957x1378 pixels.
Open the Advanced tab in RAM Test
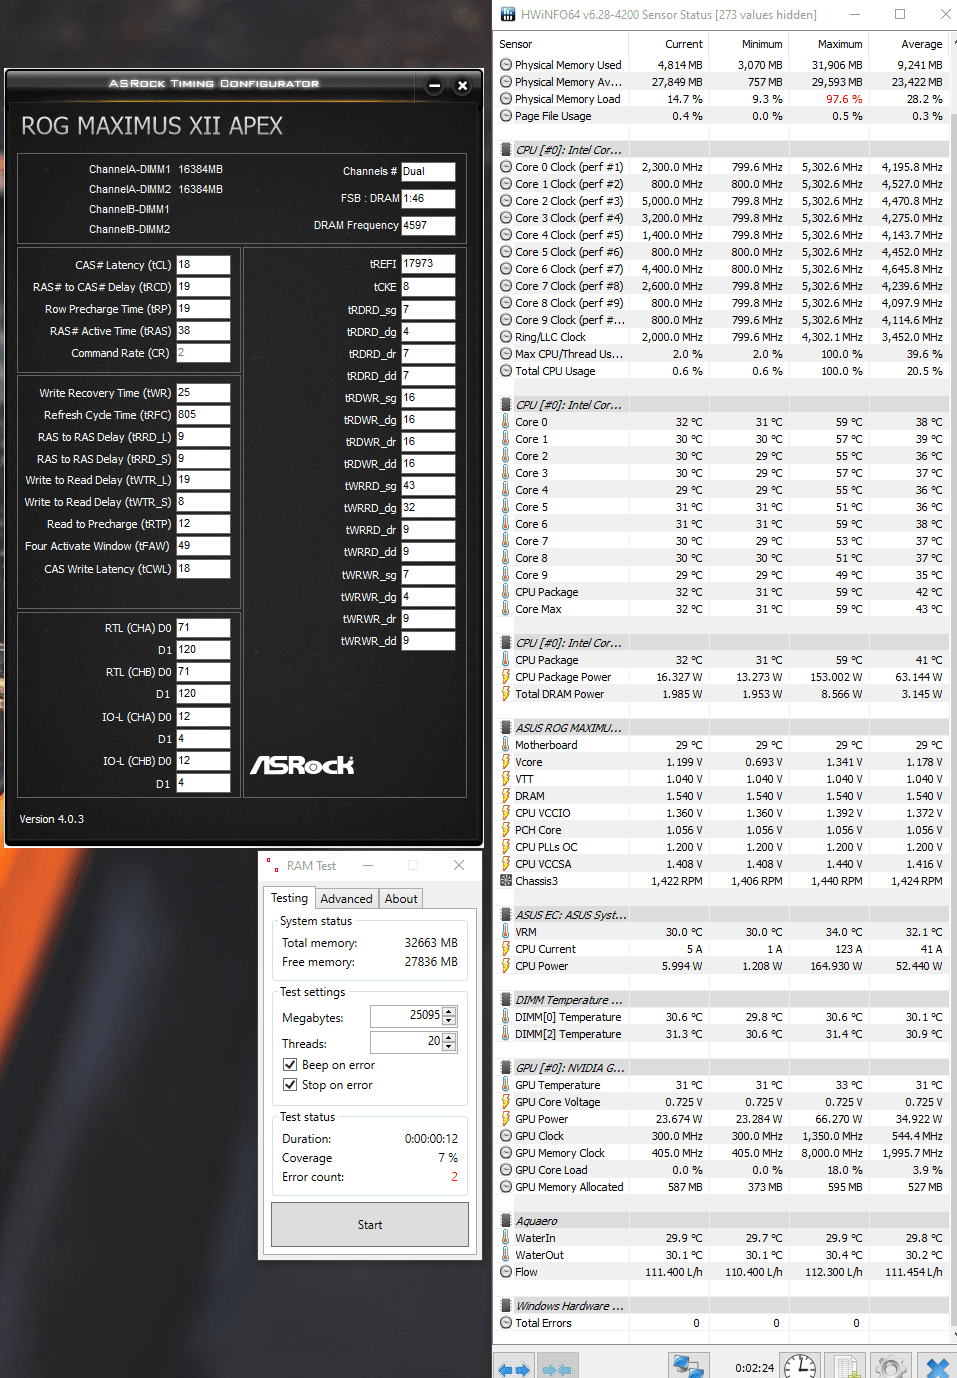point(346,899)
